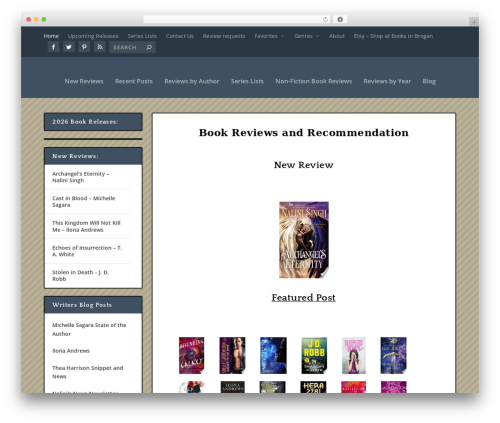
Task: Click the pink Sleepless cover thumbnail
Action: (354, 355)
